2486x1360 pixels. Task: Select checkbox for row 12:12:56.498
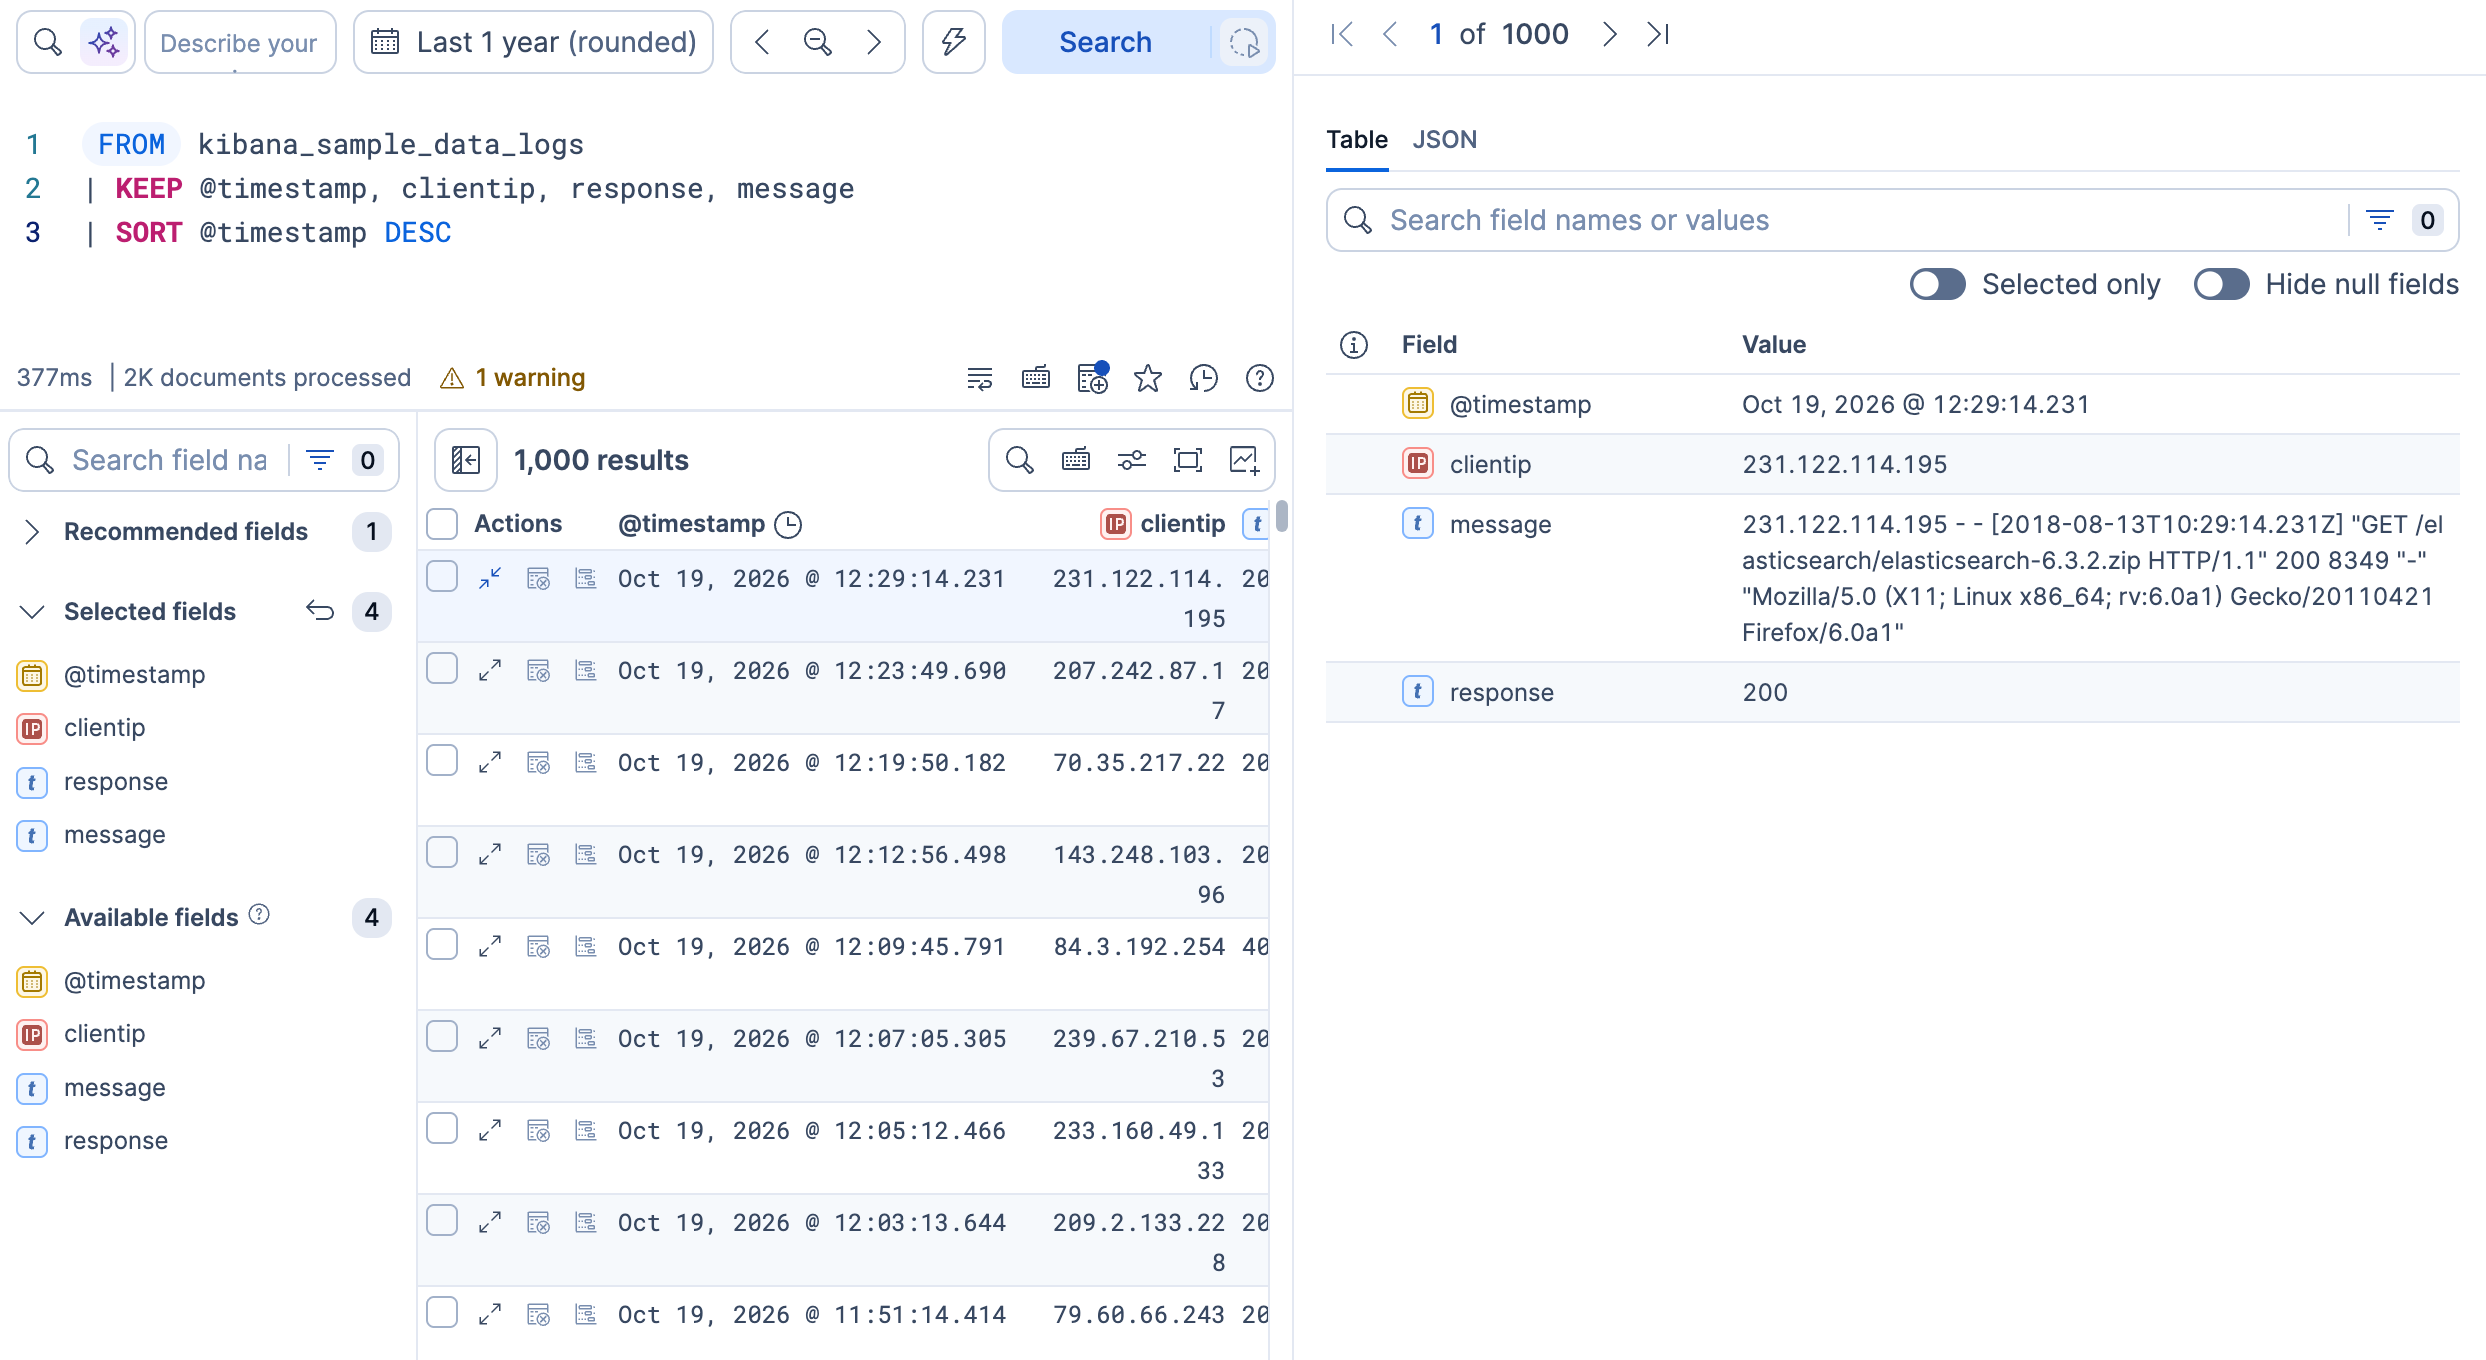coord(442,853)
